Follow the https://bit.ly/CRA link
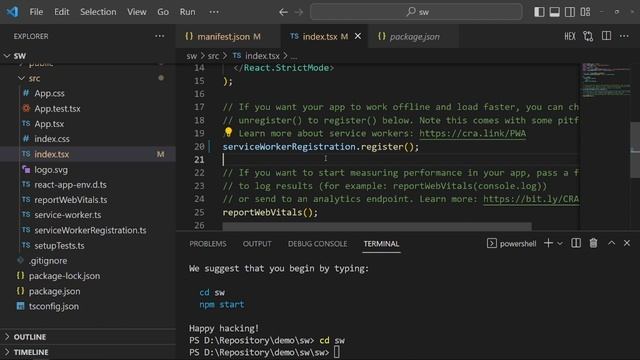Image resolution: width=640 pixels, height=360 pixels. pyautogui.click(x=531, y=199)
